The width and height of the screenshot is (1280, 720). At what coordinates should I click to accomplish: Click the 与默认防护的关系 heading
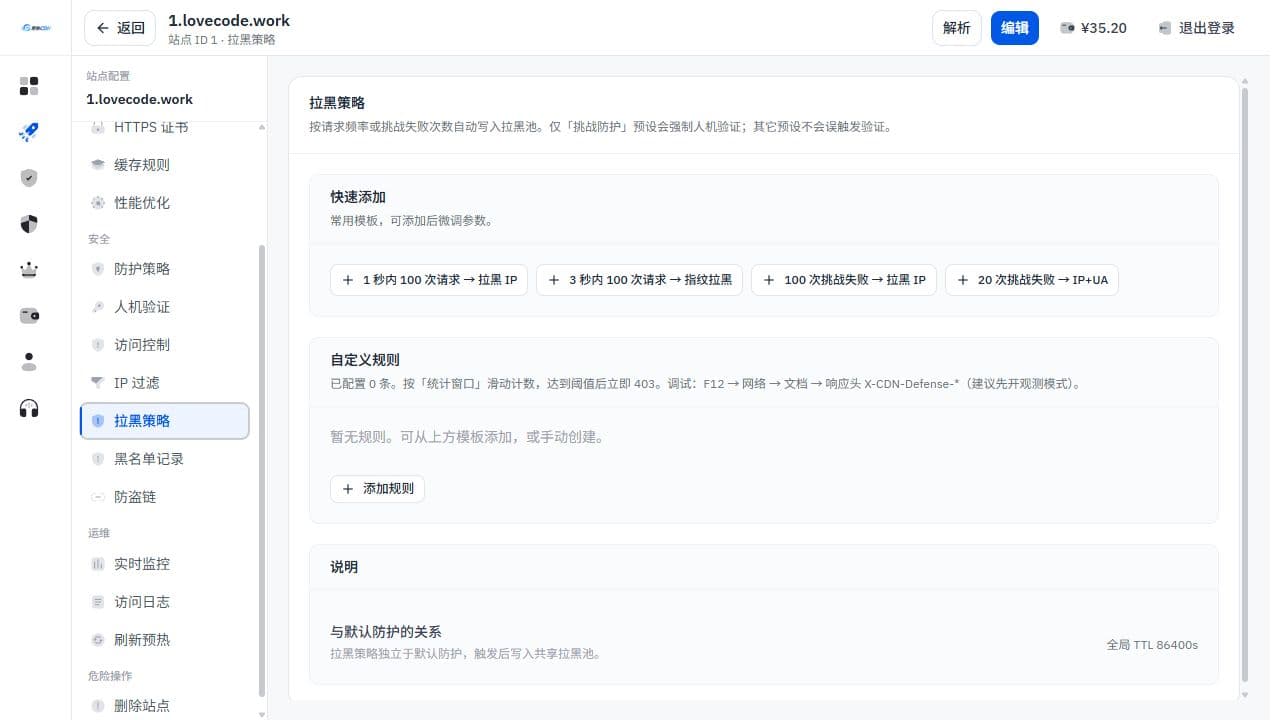click(386, 632)
